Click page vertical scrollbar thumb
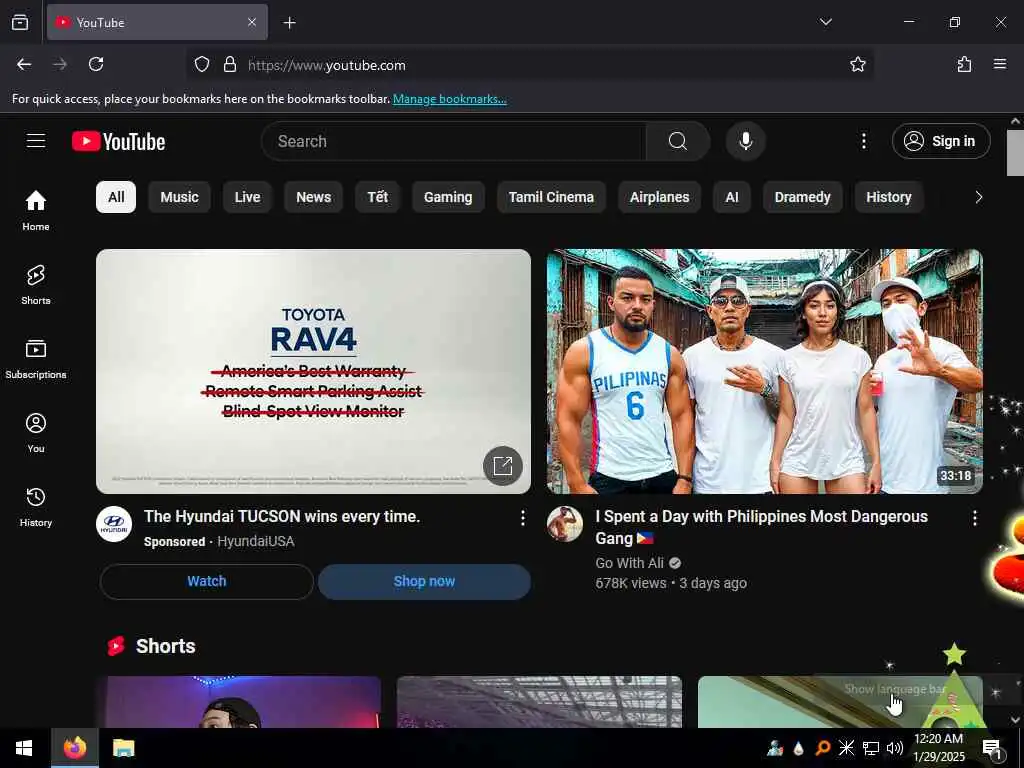1024x768 pixels. pos(1015,153)
